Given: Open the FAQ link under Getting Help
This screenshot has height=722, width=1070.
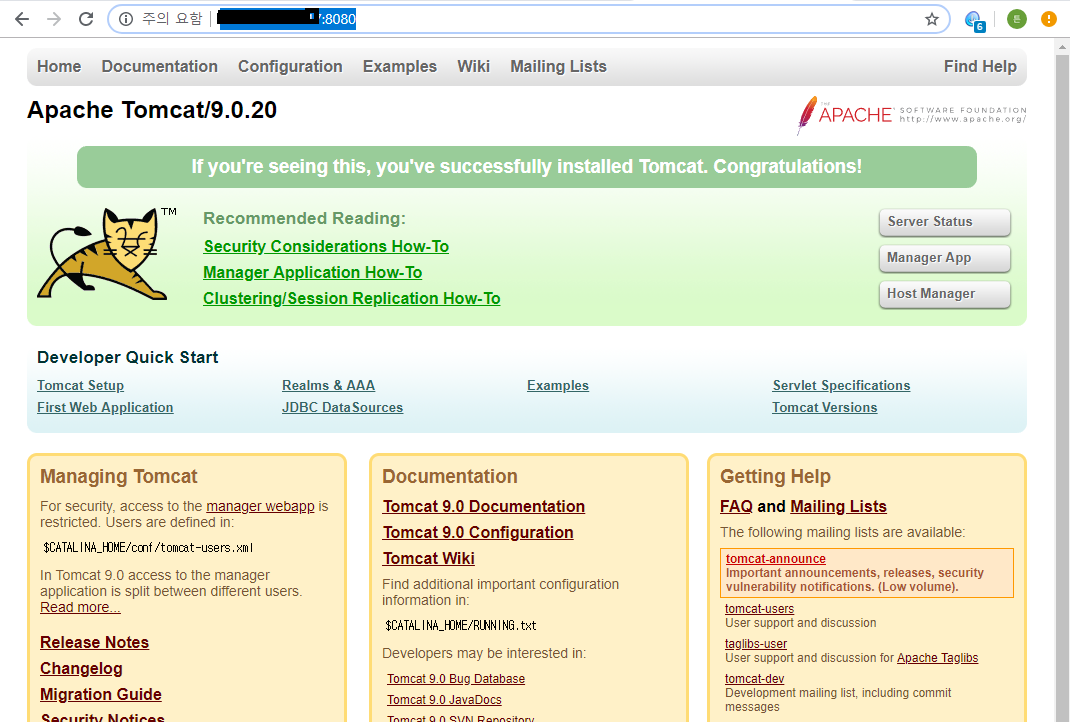Looking at the screenshot, I should pos(736,506).
